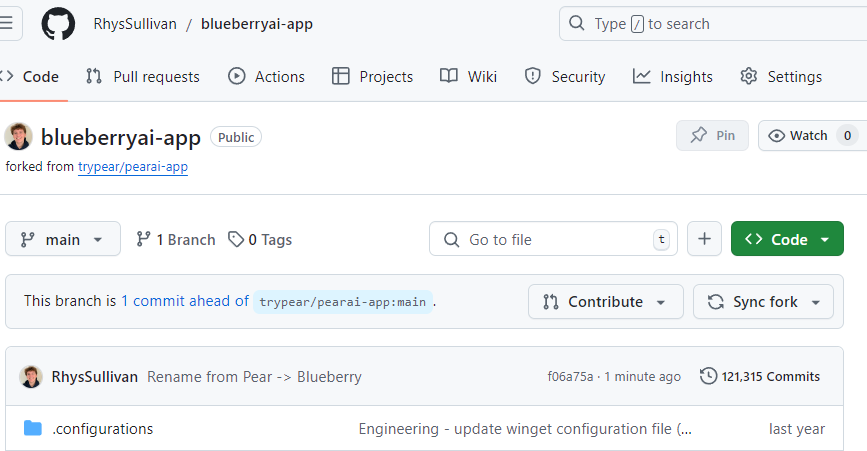Go to the GitHub homepage logo
Viewport: 867px width, 451px height.
click(58, 24)
